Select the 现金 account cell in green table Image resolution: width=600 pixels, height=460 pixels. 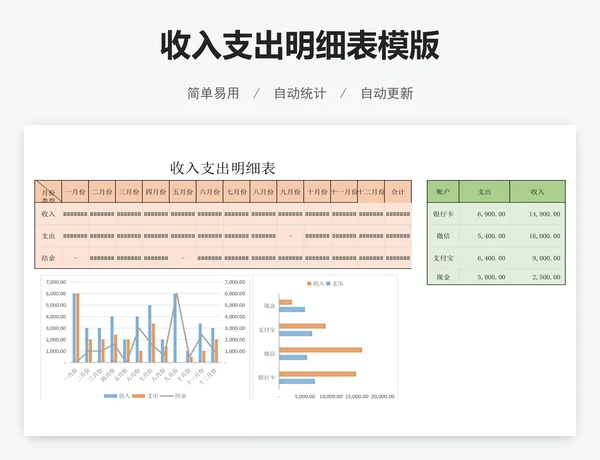pos(443,277)
